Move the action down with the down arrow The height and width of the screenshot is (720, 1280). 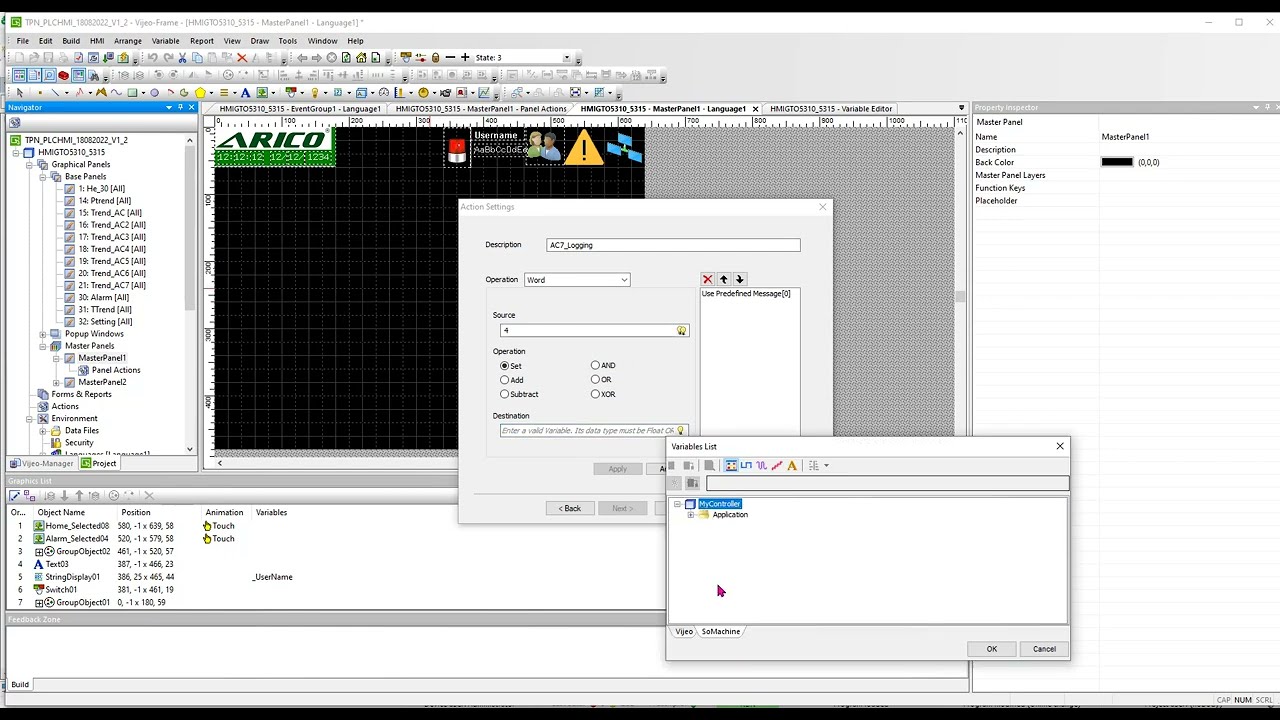(740, 279)
